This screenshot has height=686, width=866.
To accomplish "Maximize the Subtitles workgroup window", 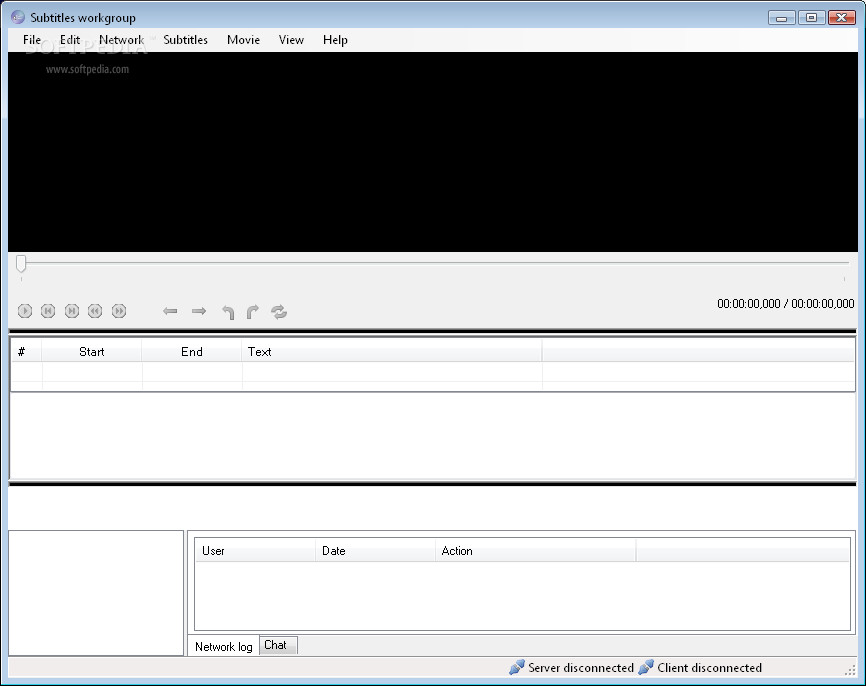I will point(811,18).
